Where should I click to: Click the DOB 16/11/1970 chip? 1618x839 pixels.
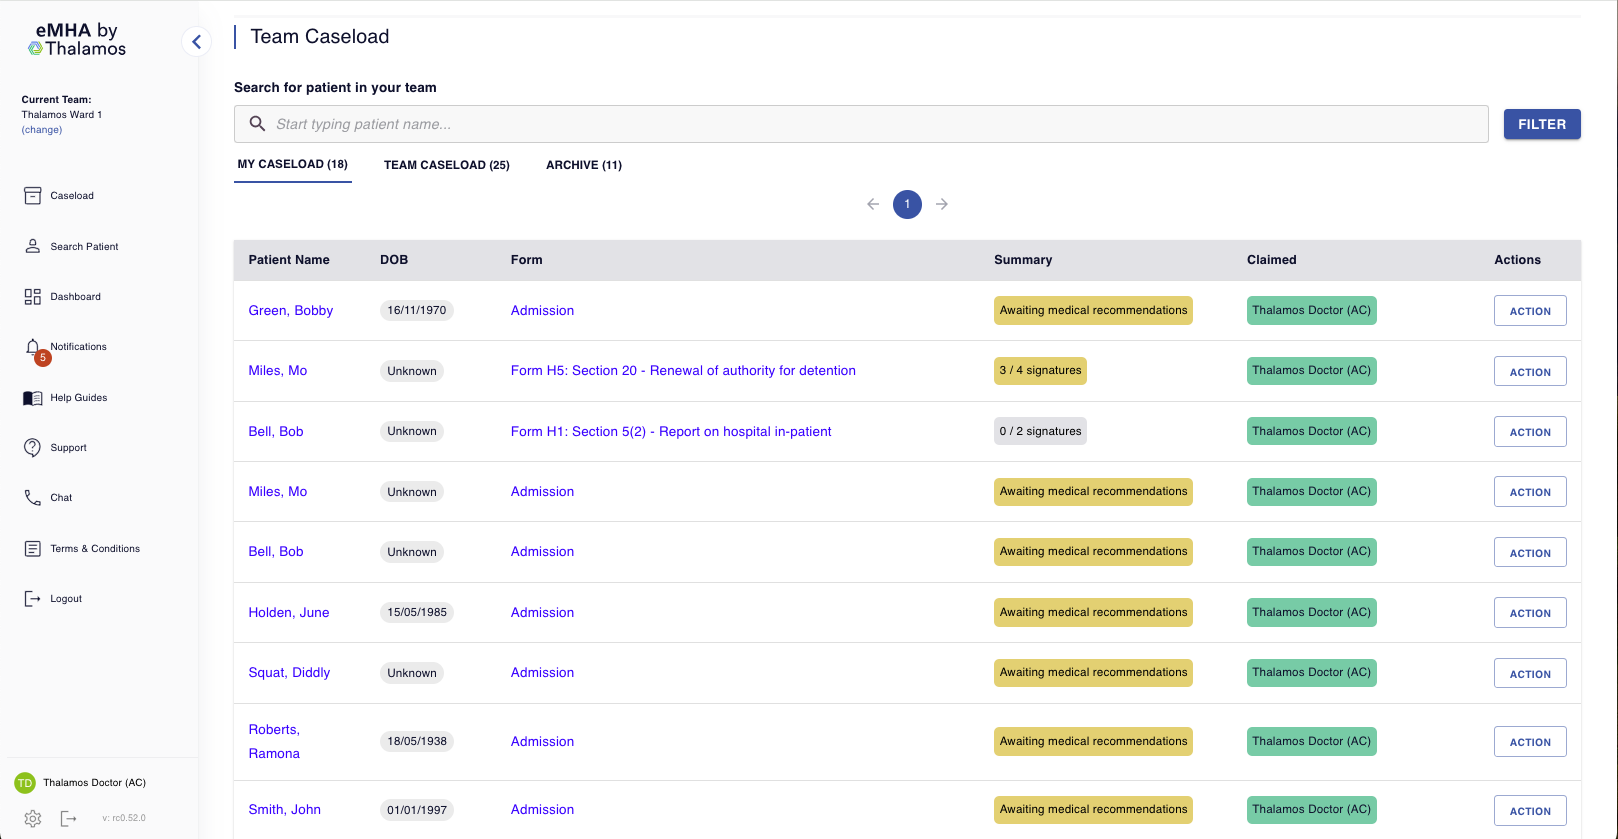417,311
